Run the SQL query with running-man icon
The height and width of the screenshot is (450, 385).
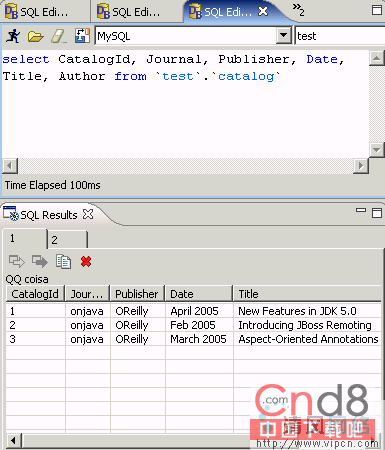[x=13, y=36]
